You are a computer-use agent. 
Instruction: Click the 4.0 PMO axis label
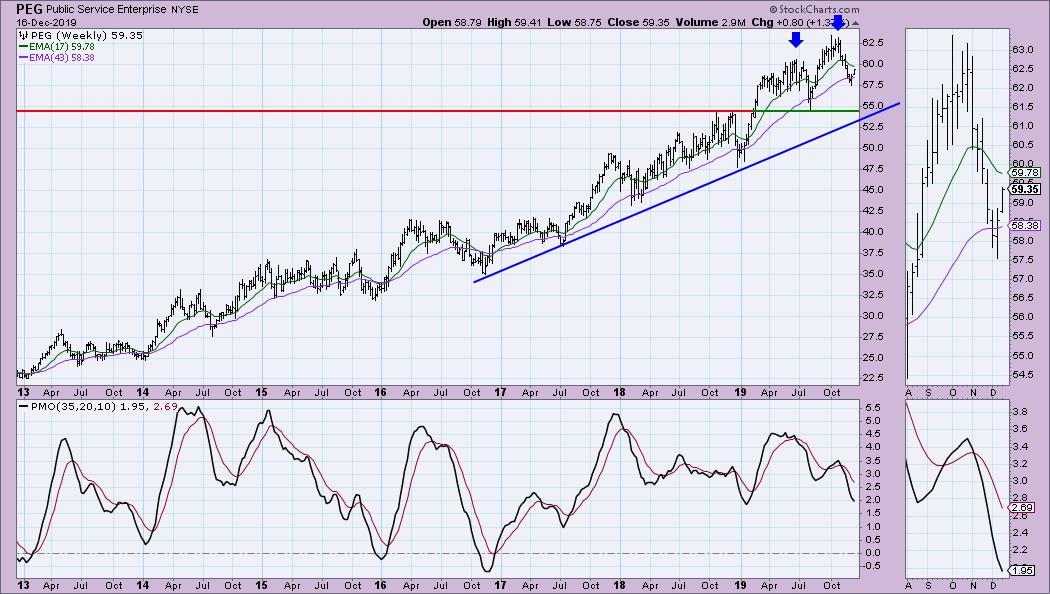(872, 447)
